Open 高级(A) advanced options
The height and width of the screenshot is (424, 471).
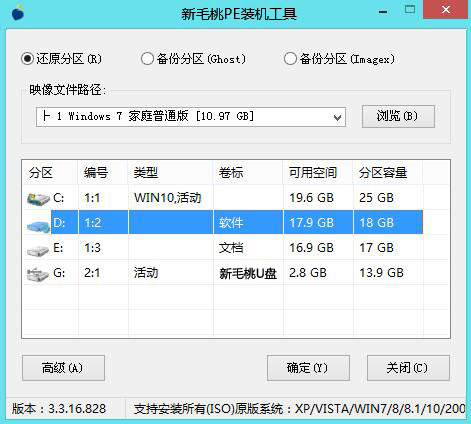point(63,368)
